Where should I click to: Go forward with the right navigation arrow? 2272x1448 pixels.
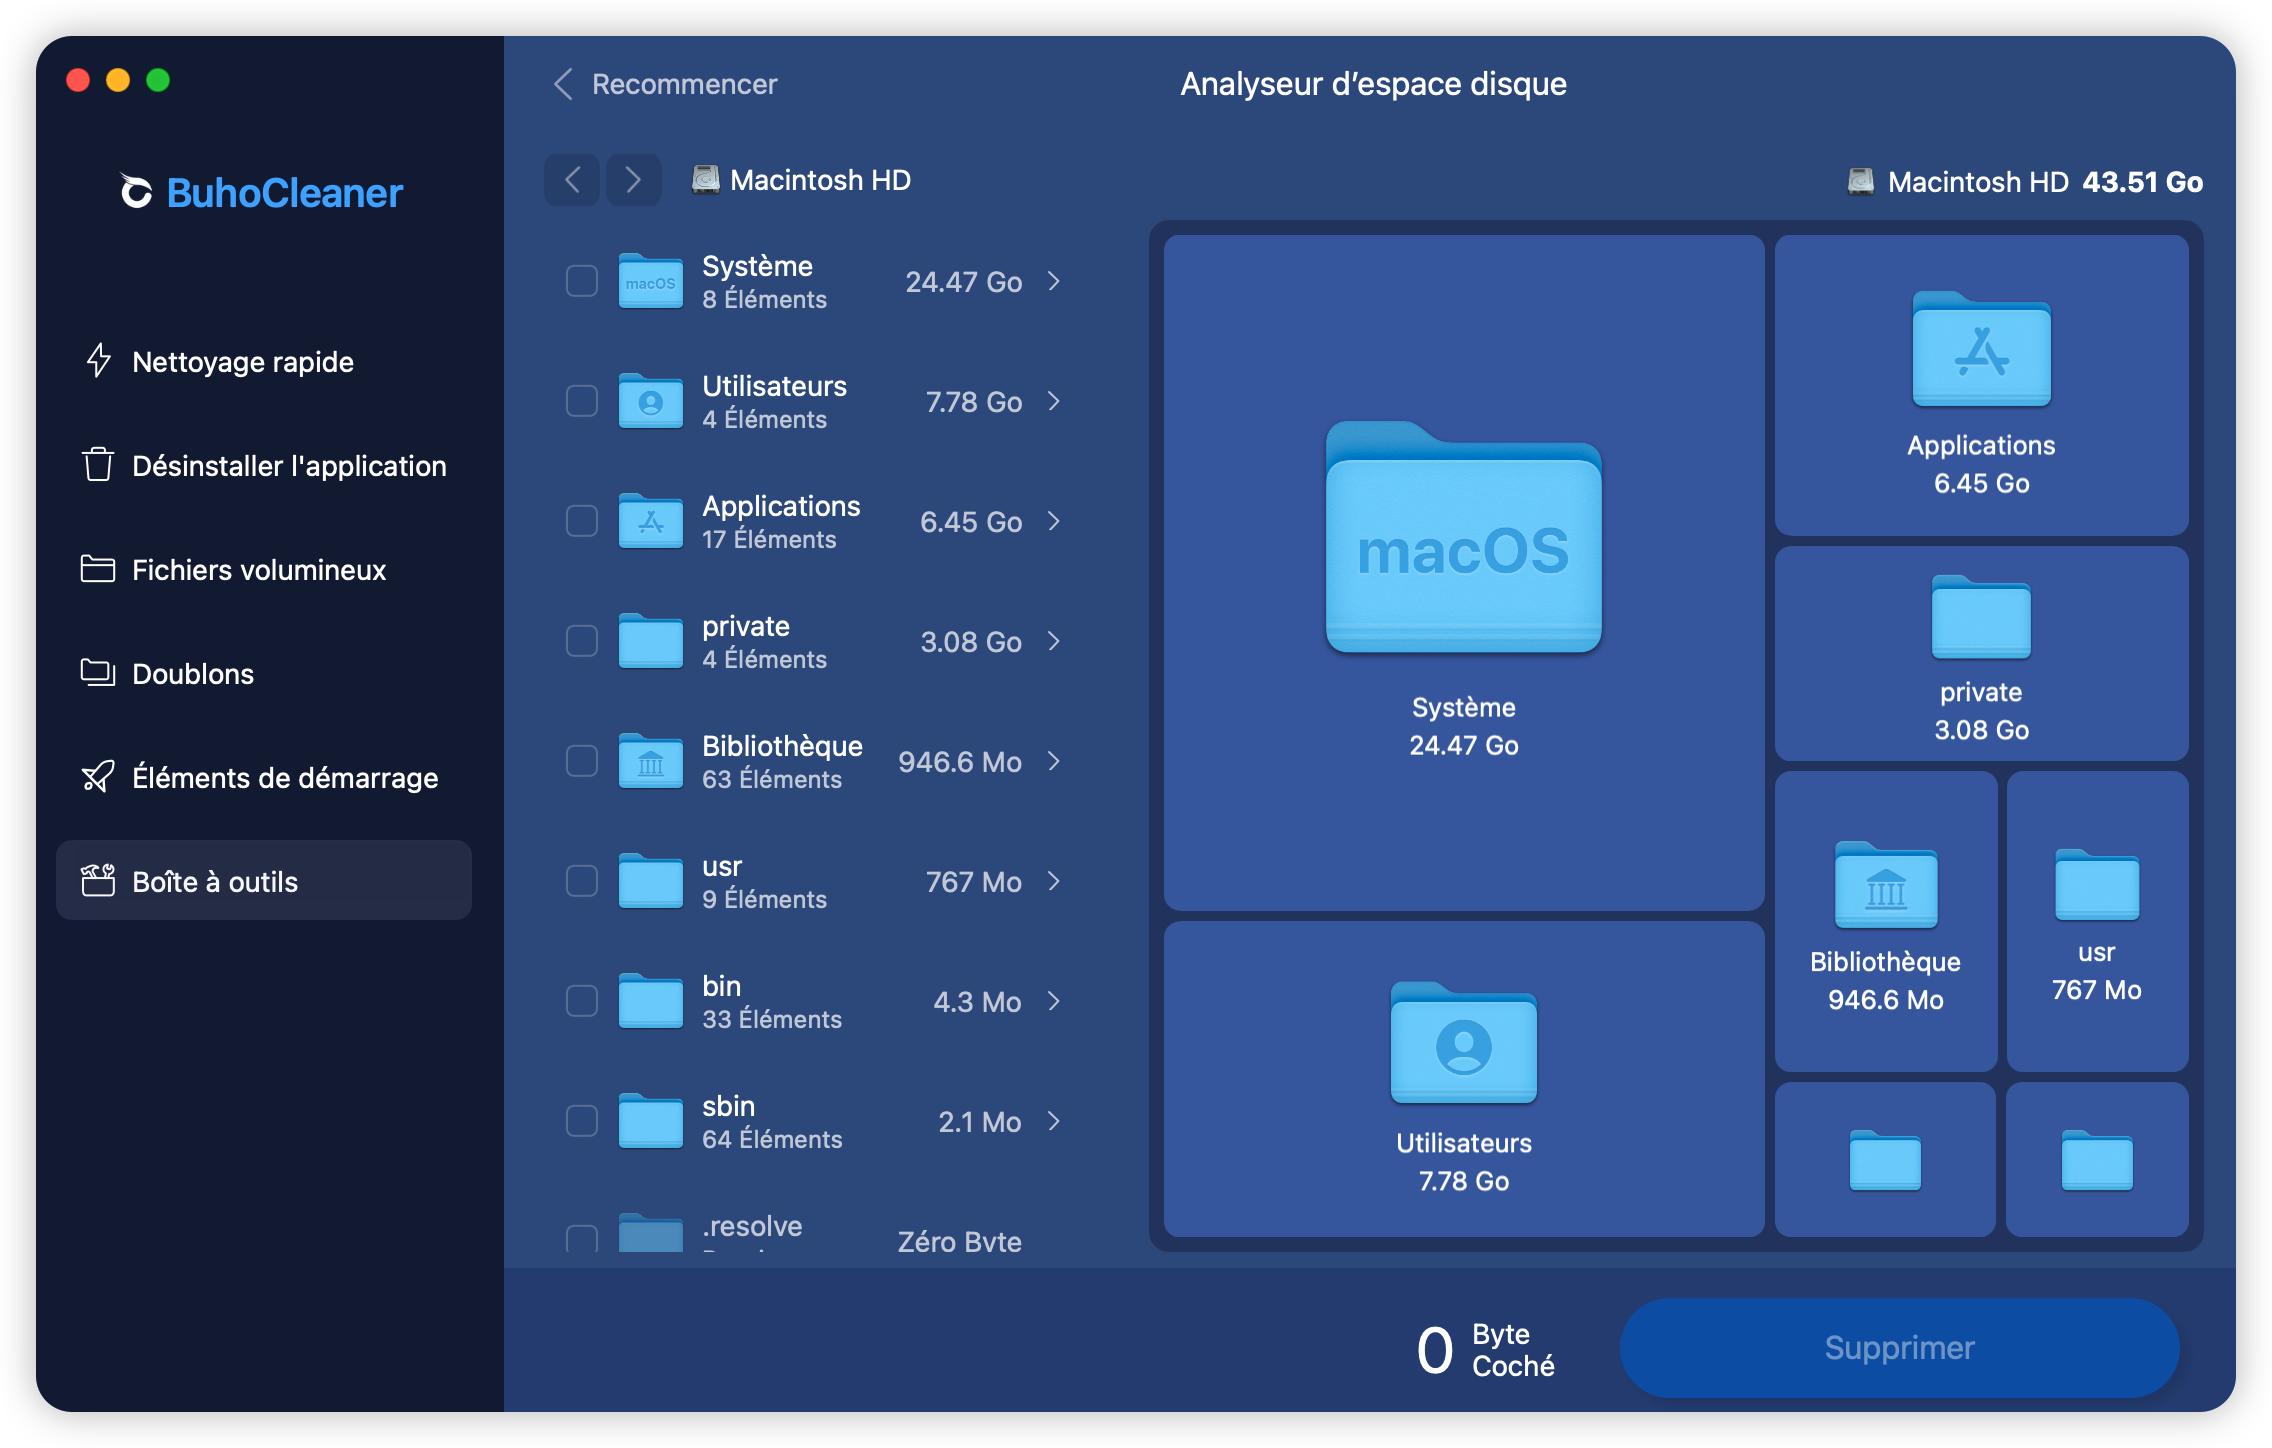tap(633, 180)
